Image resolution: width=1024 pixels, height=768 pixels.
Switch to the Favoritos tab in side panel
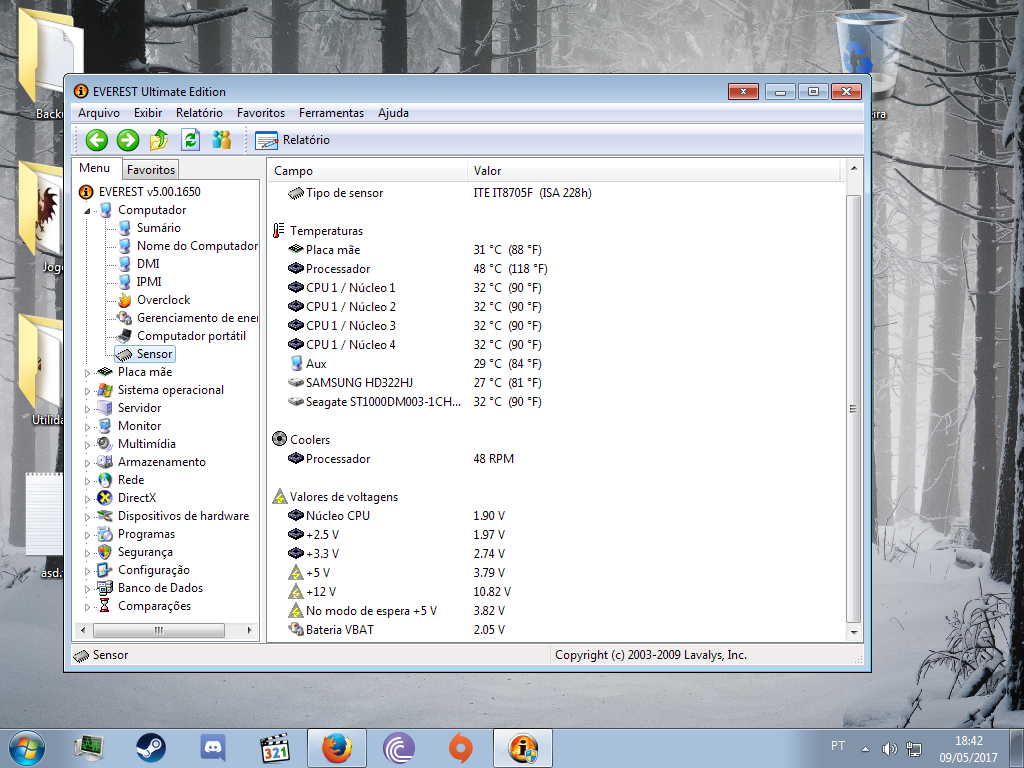tap(151, 170)
